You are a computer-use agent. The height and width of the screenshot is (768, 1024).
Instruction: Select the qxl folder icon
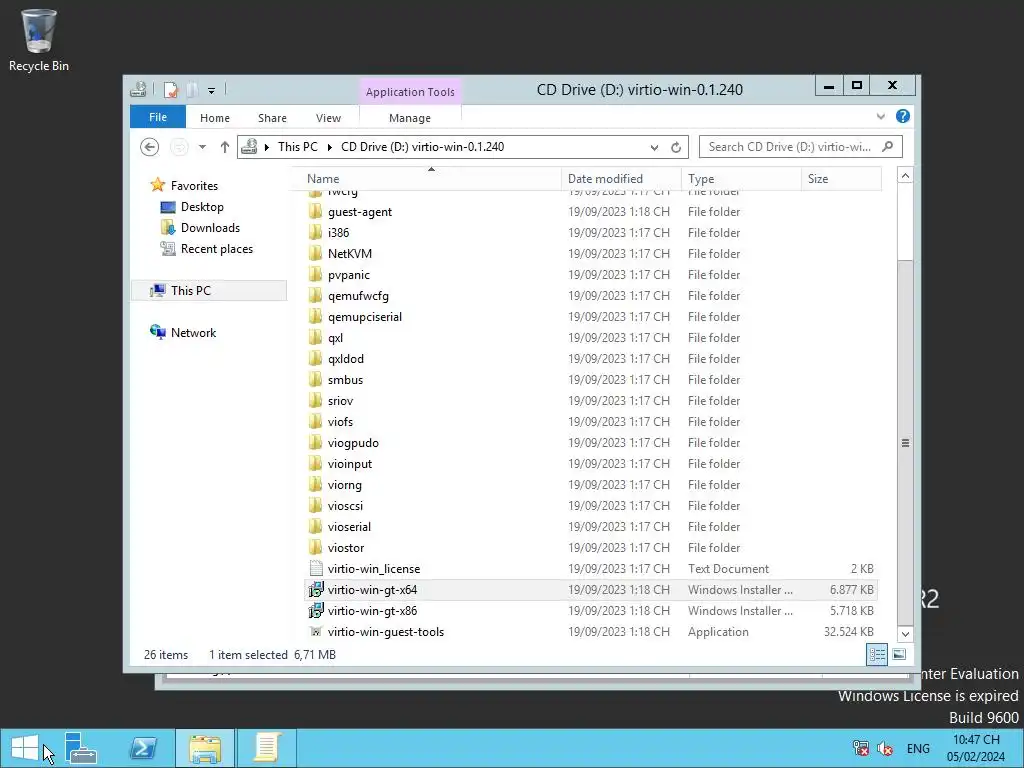[x=315, y=338]
